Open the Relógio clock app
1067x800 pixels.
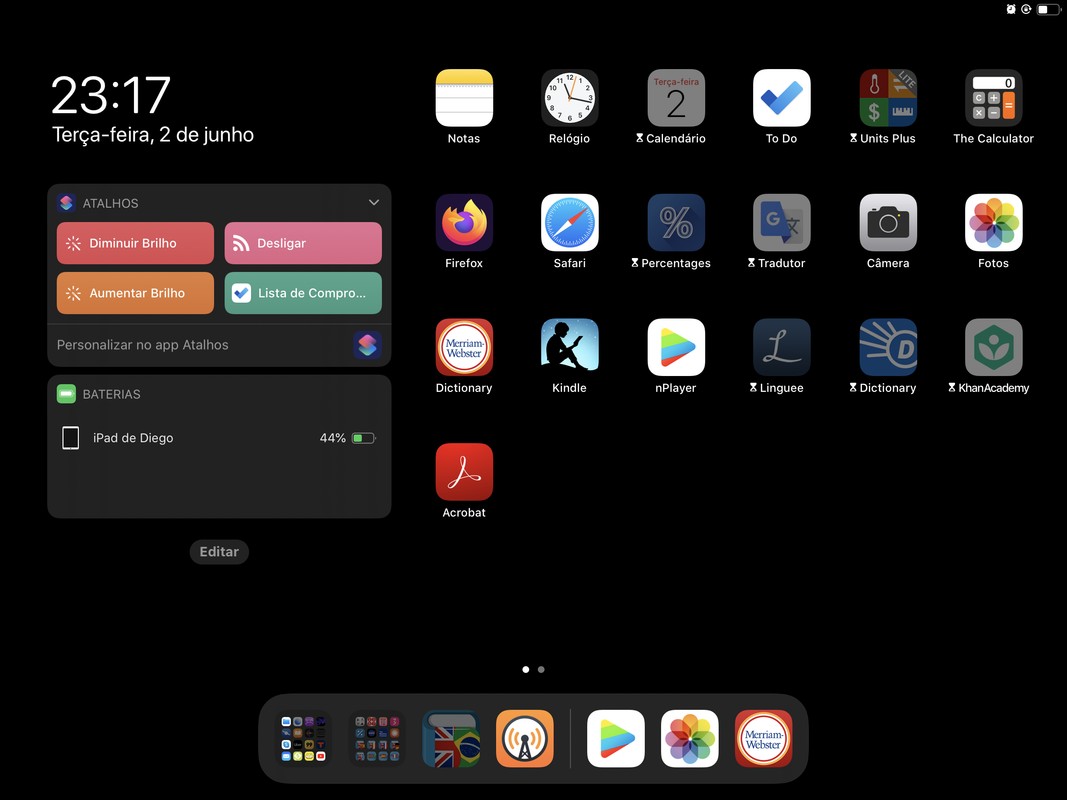(570, 98)
